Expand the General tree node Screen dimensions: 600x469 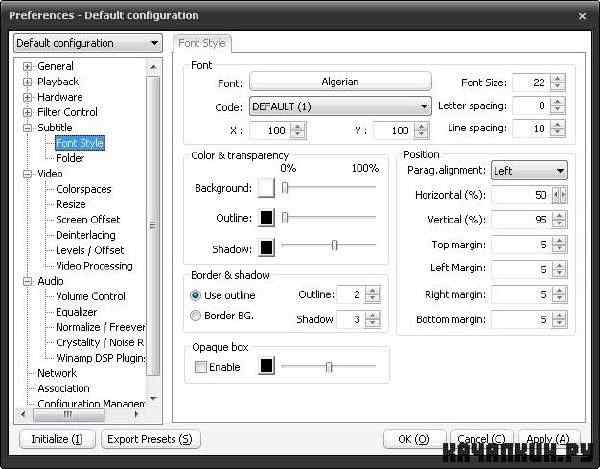coord(27,66)
